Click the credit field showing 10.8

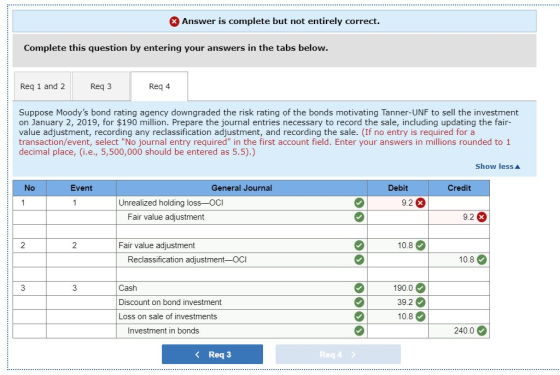point(459,260)
